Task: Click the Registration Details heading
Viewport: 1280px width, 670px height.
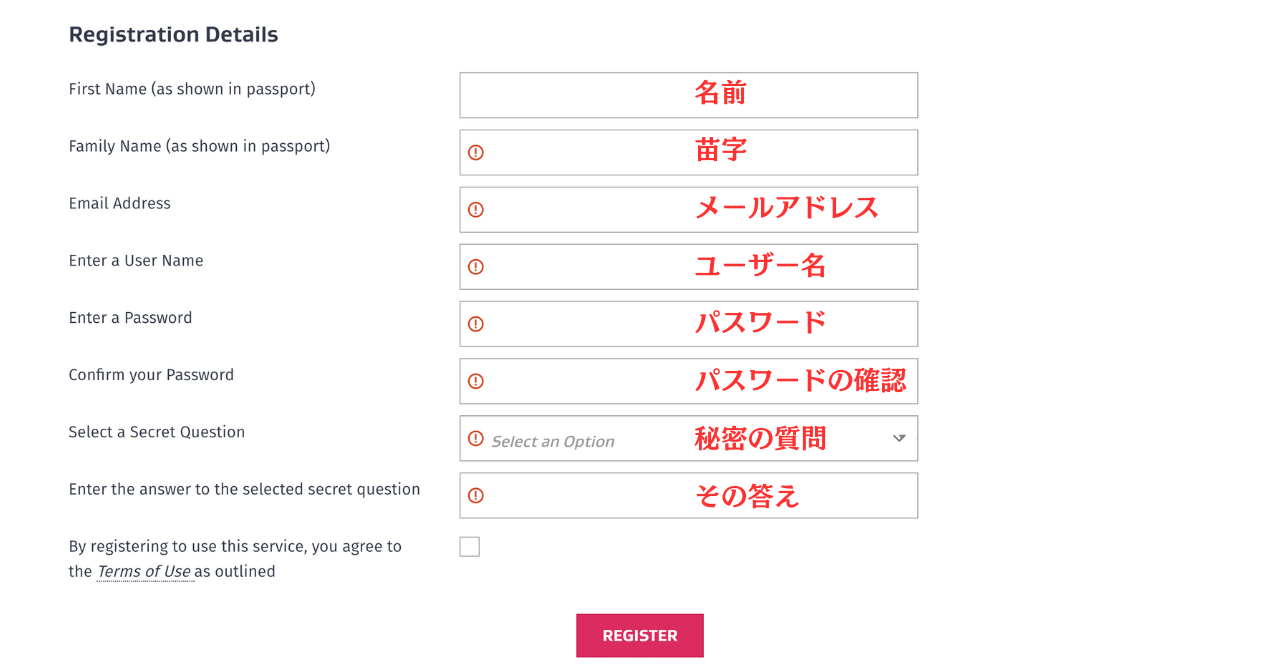Action: pyautogui.click(x=173, y=35)
